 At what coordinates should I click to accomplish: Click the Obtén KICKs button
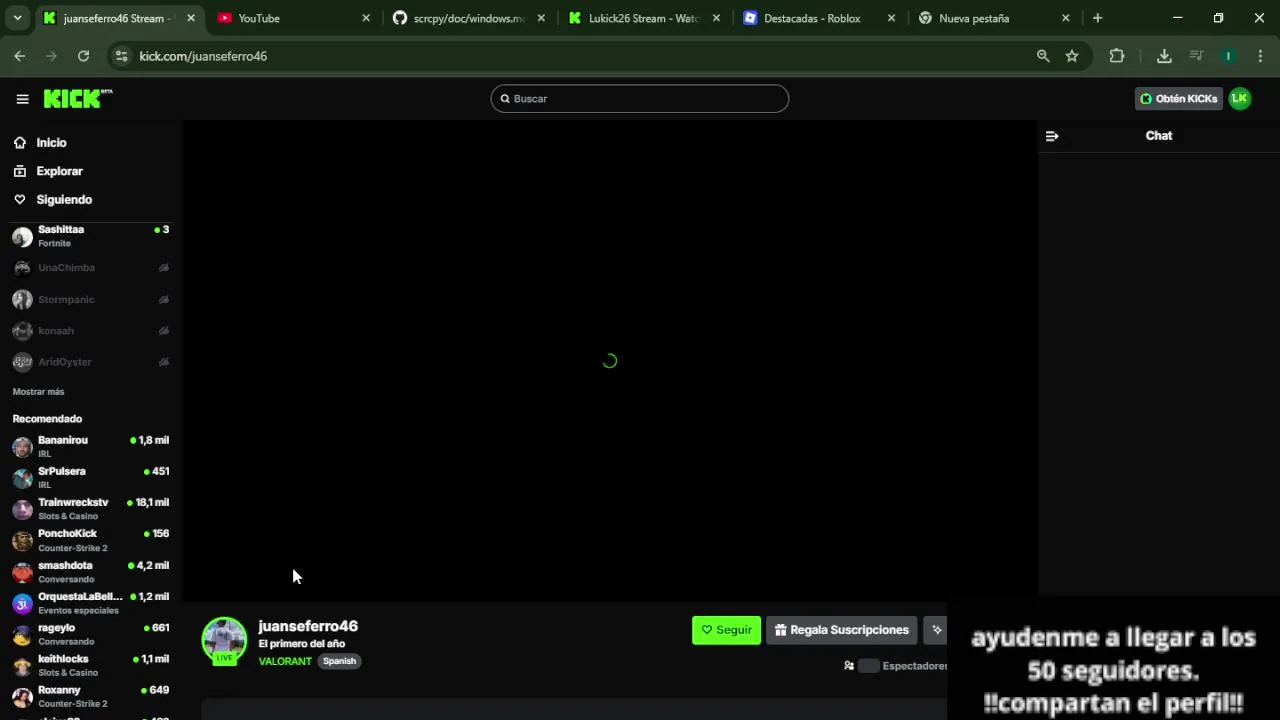tap(1178, 99)
